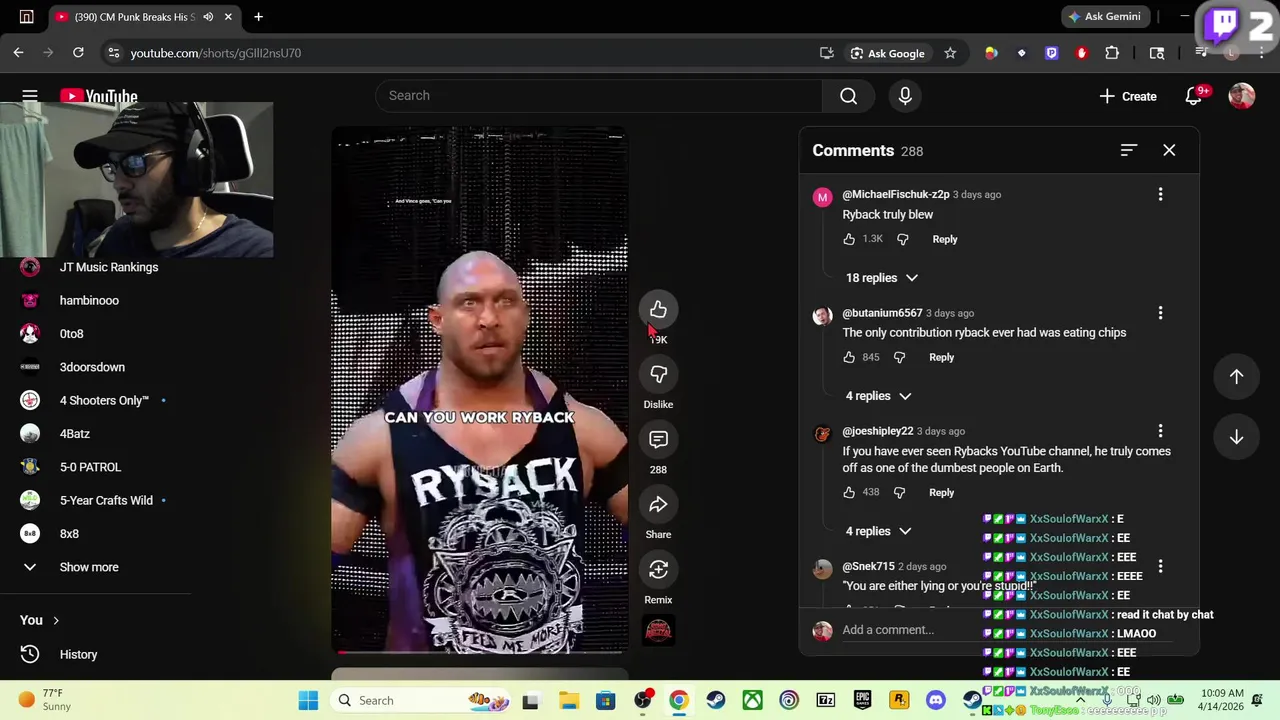Go back in browser

pos(18,53)
